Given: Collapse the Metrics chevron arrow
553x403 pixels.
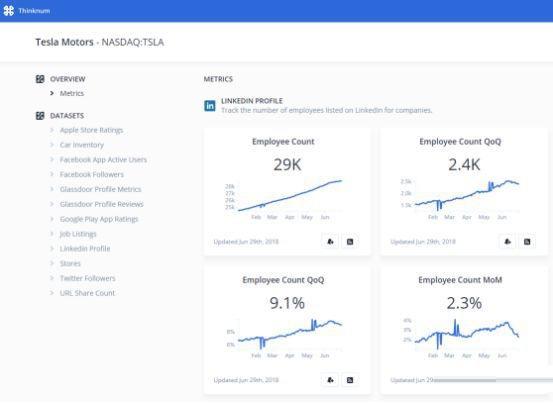Looking at the screenshot, I should [52, 93].
